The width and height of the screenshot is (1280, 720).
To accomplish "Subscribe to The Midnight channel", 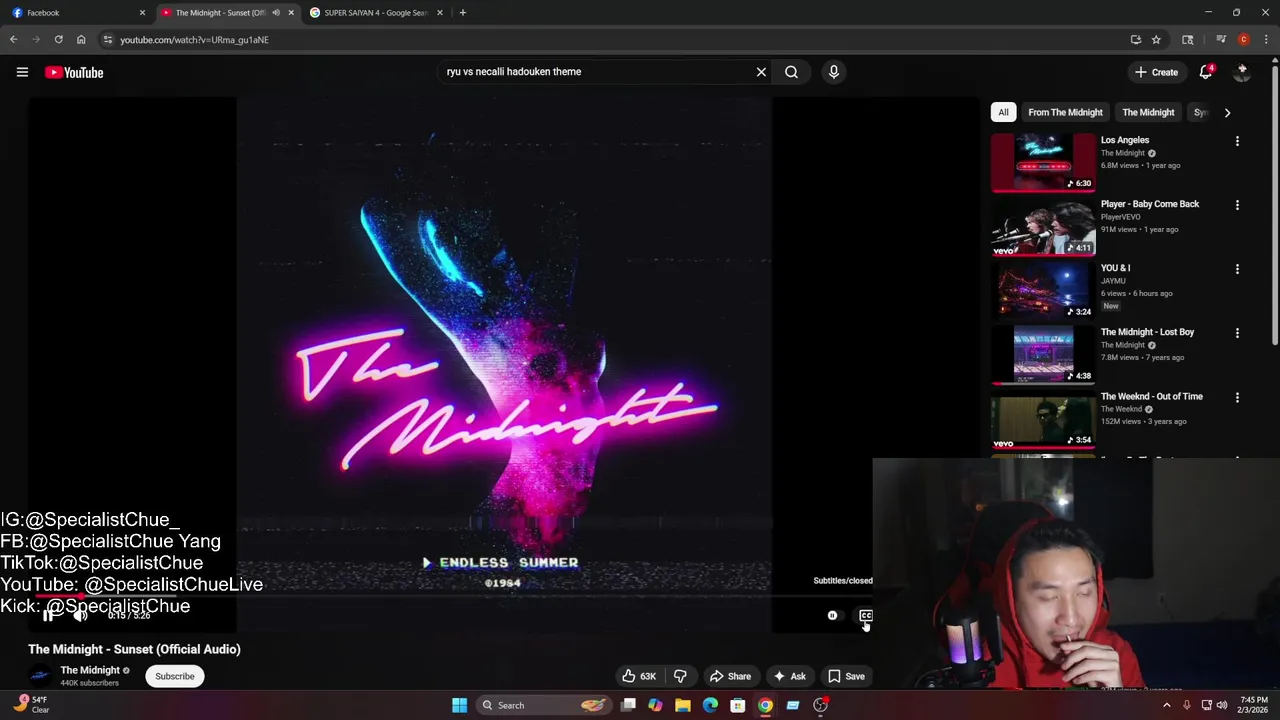I will click(x=175, y=676).
